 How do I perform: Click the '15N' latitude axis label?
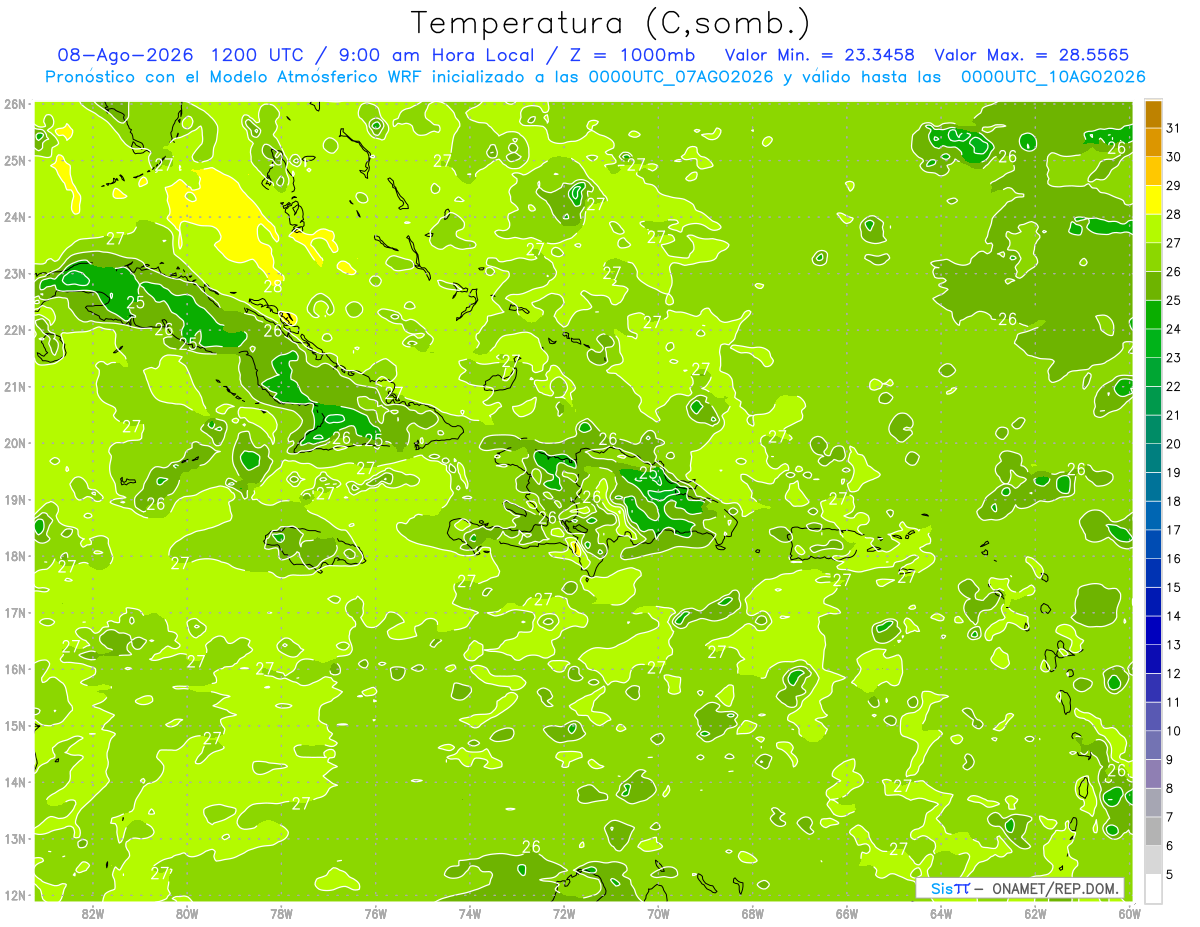[15, 725]
